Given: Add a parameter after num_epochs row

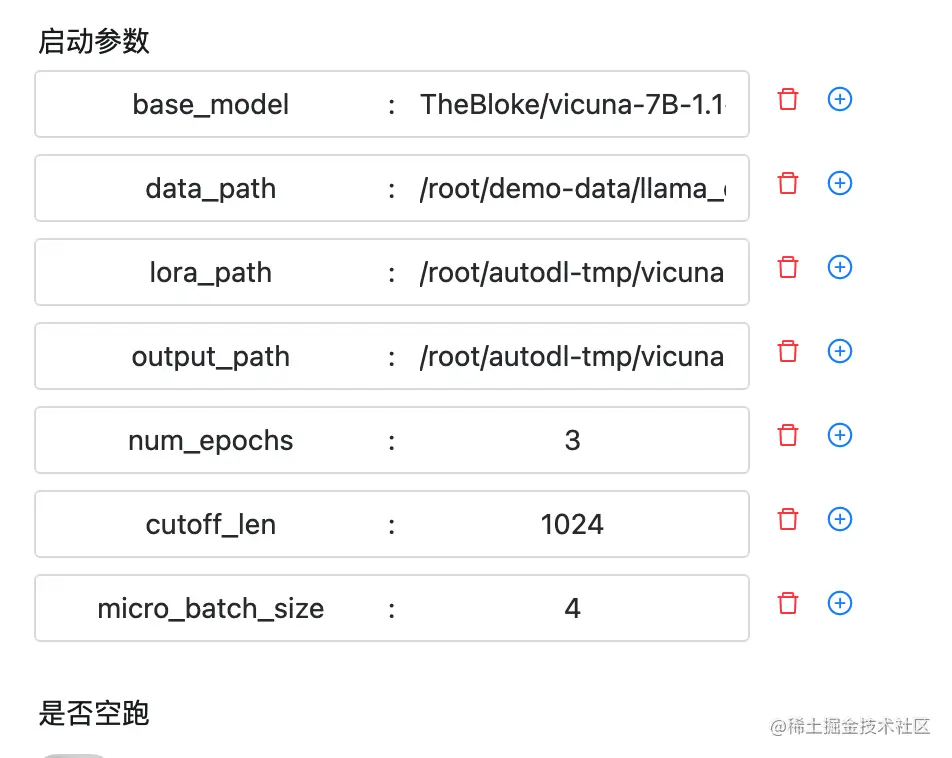Looking at the screenshot, I should click(x=840, y=435).
